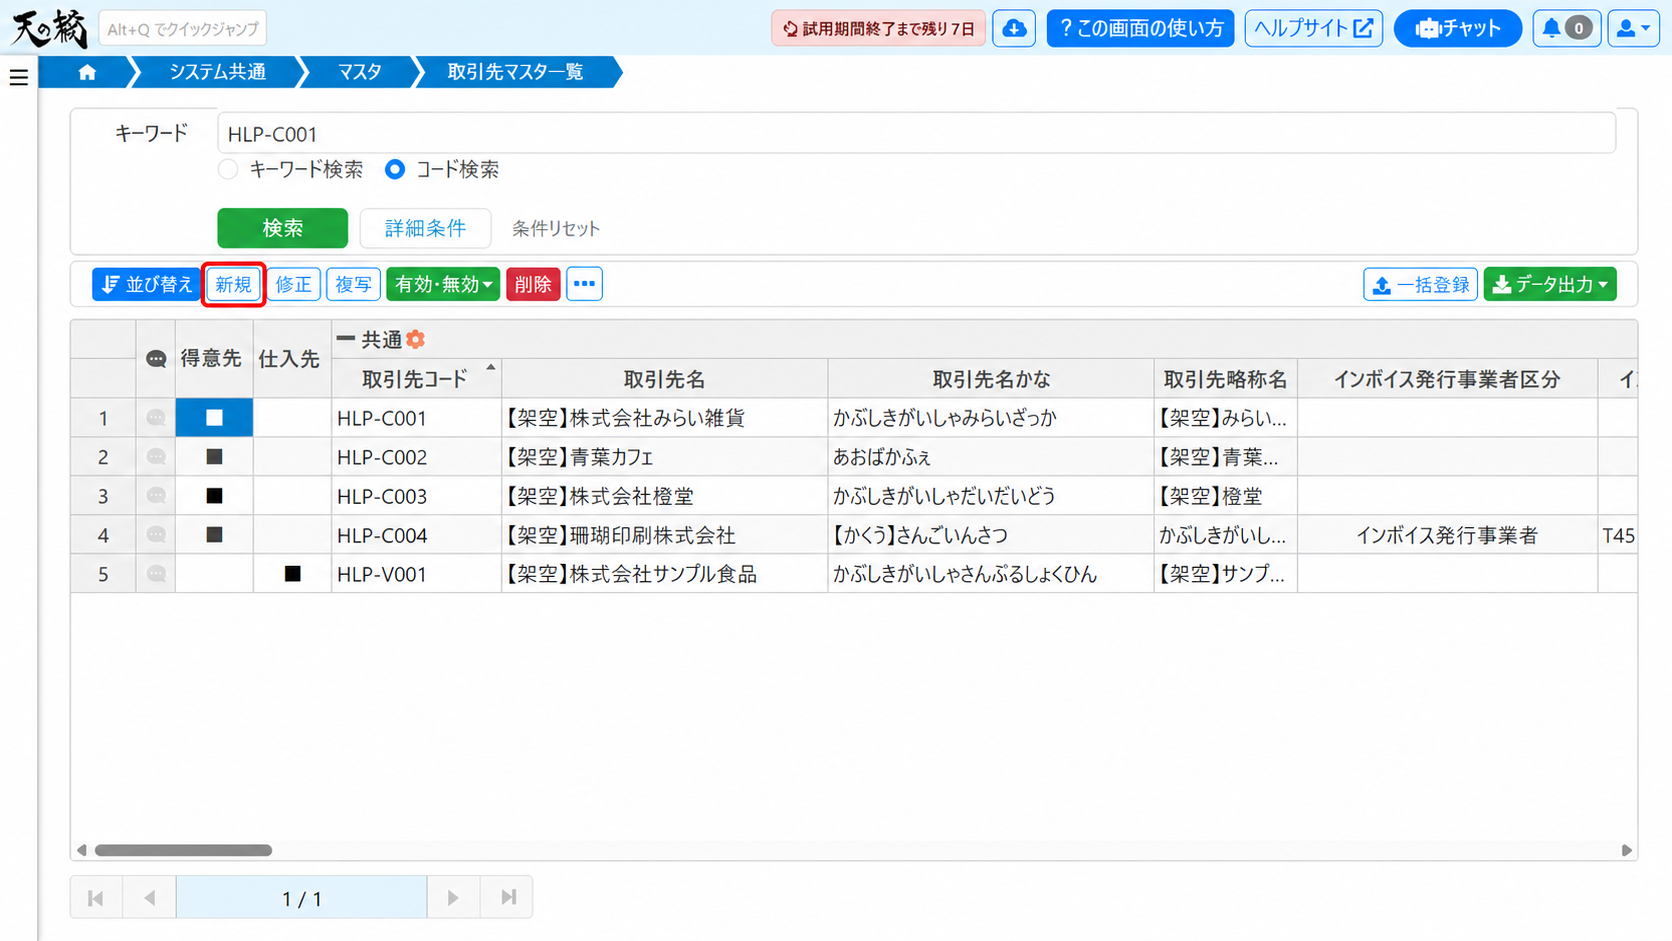Screen dimensions: 1672x941
Task: Open the チャット button
Action: (x=1458, y=28)
